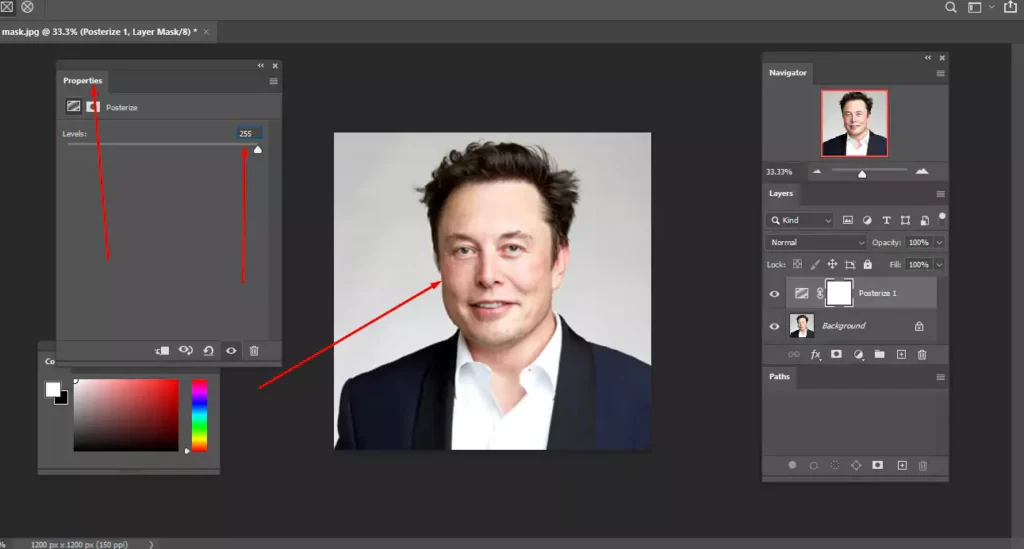Toggle lock artboard nesting
Viewport: 1024px width, 549px height.
(x=850, y=264)
